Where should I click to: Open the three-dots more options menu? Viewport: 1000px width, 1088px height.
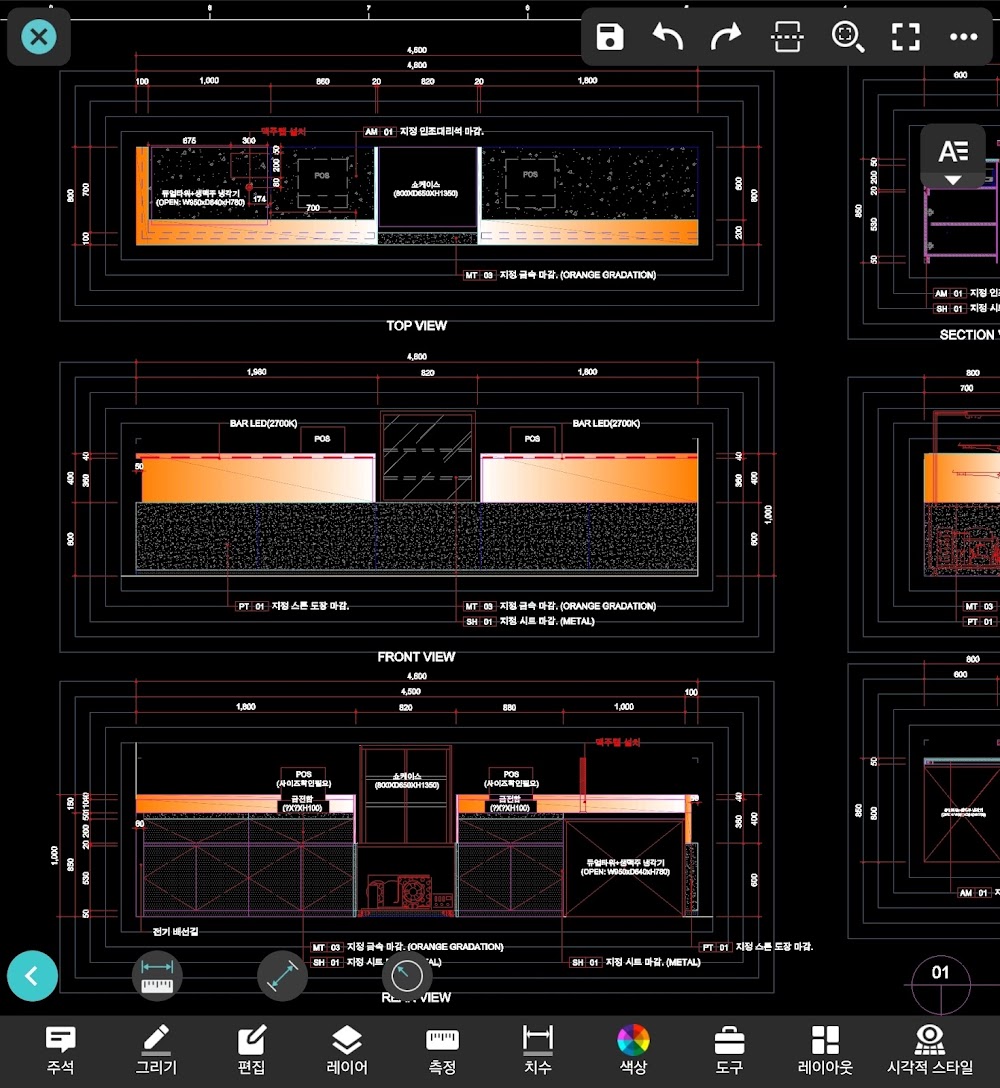pos(964,37)
